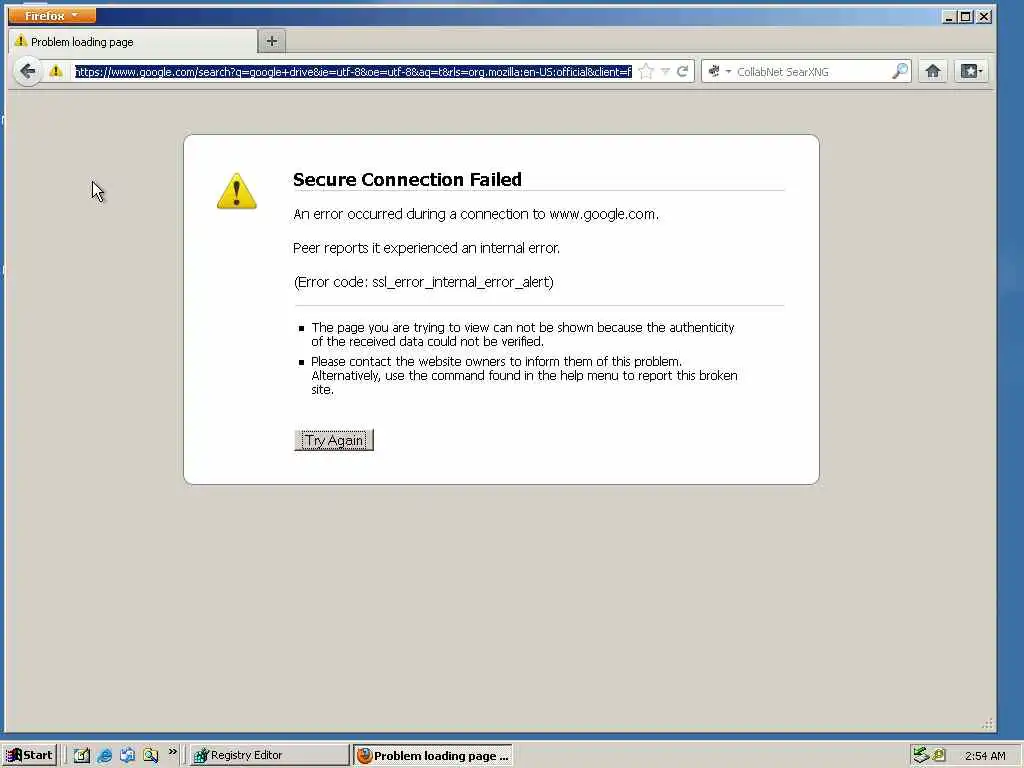Click the search folder quick launch icon
Image resolution: width=1024 pixels, height=768 pixels.
pos(151,755)
